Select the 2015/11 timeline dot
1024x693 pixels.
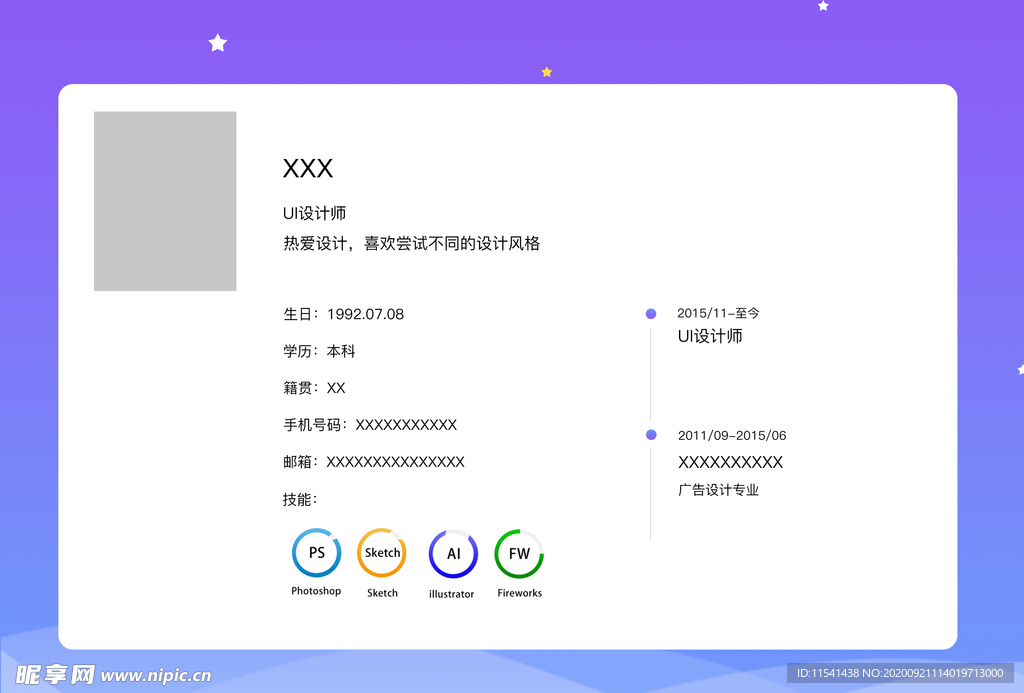point(651,314)
